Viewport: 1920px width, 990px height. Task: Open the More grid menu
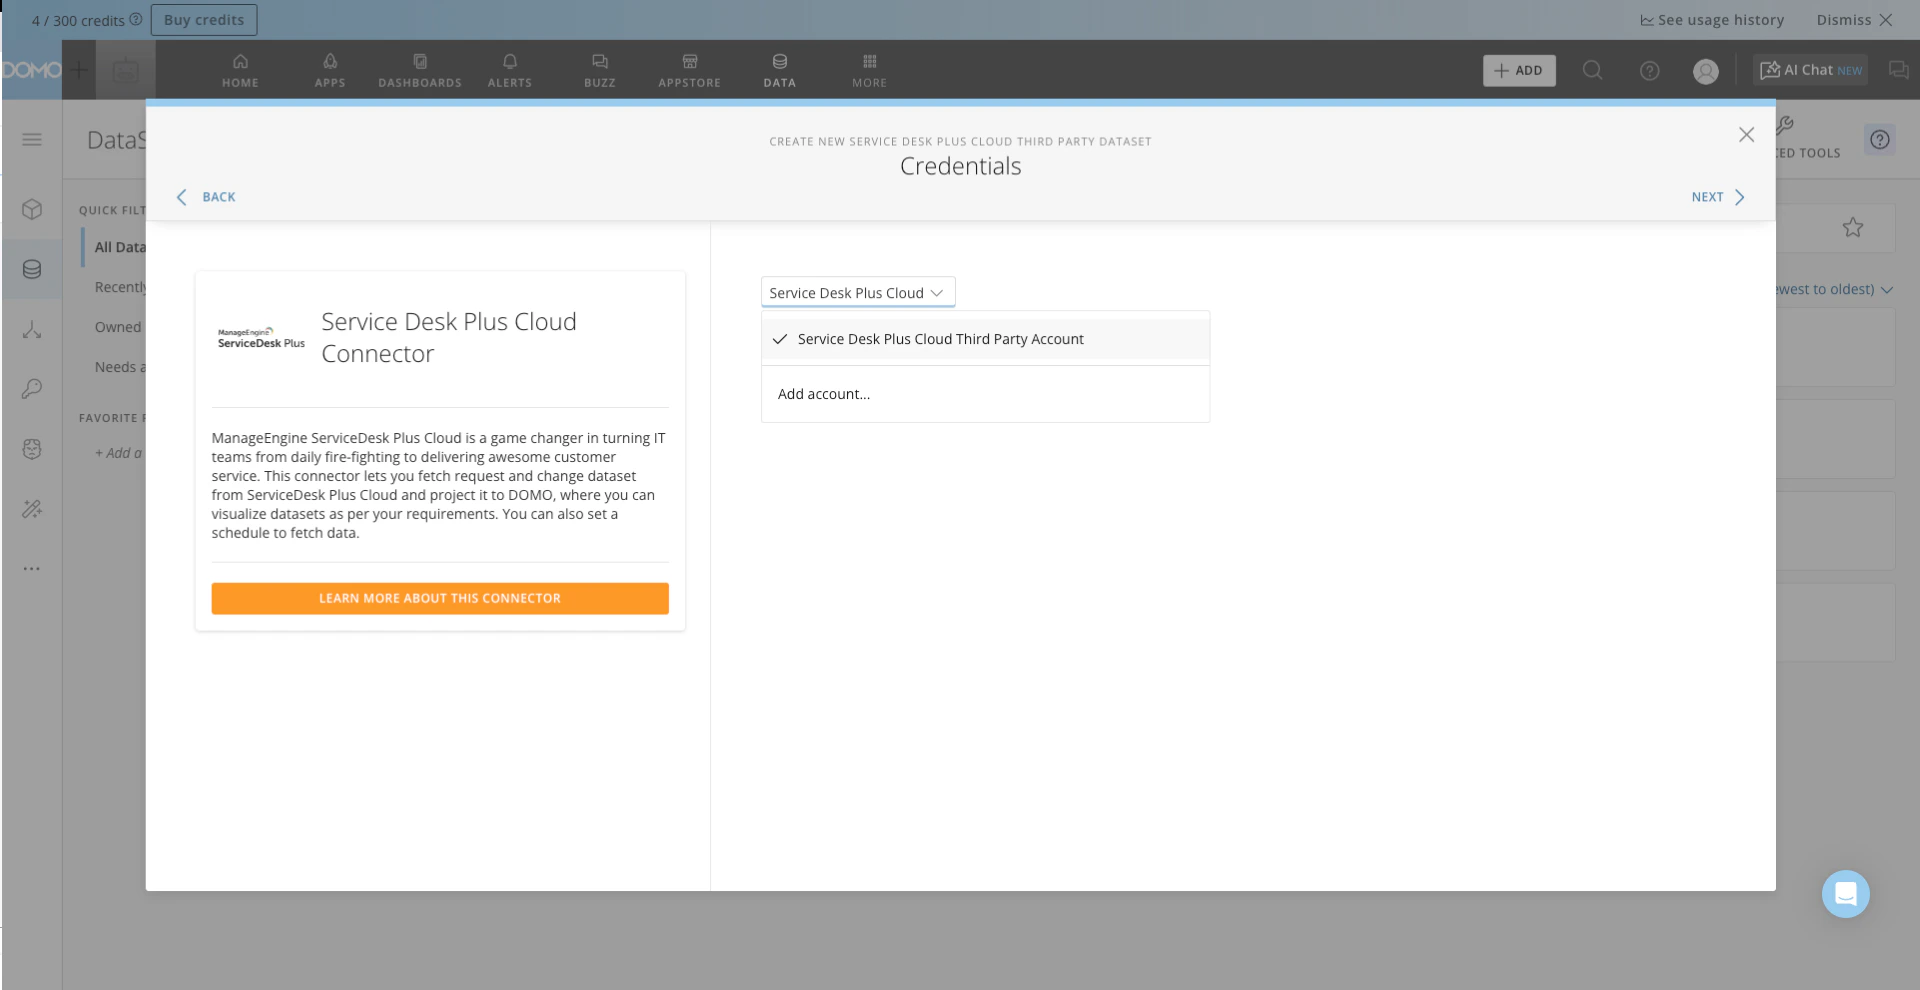pos(870,70)
